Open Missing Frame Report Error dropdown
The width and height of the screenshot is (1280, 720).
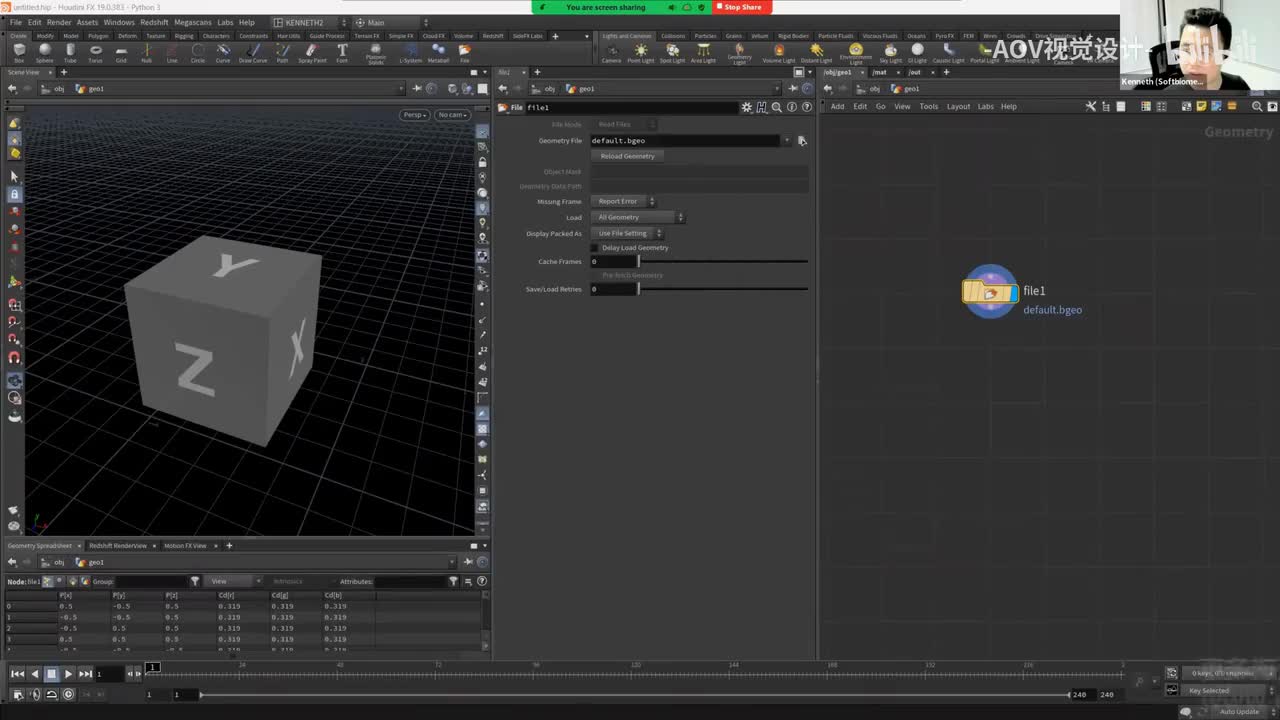click(x=623, y=201)
